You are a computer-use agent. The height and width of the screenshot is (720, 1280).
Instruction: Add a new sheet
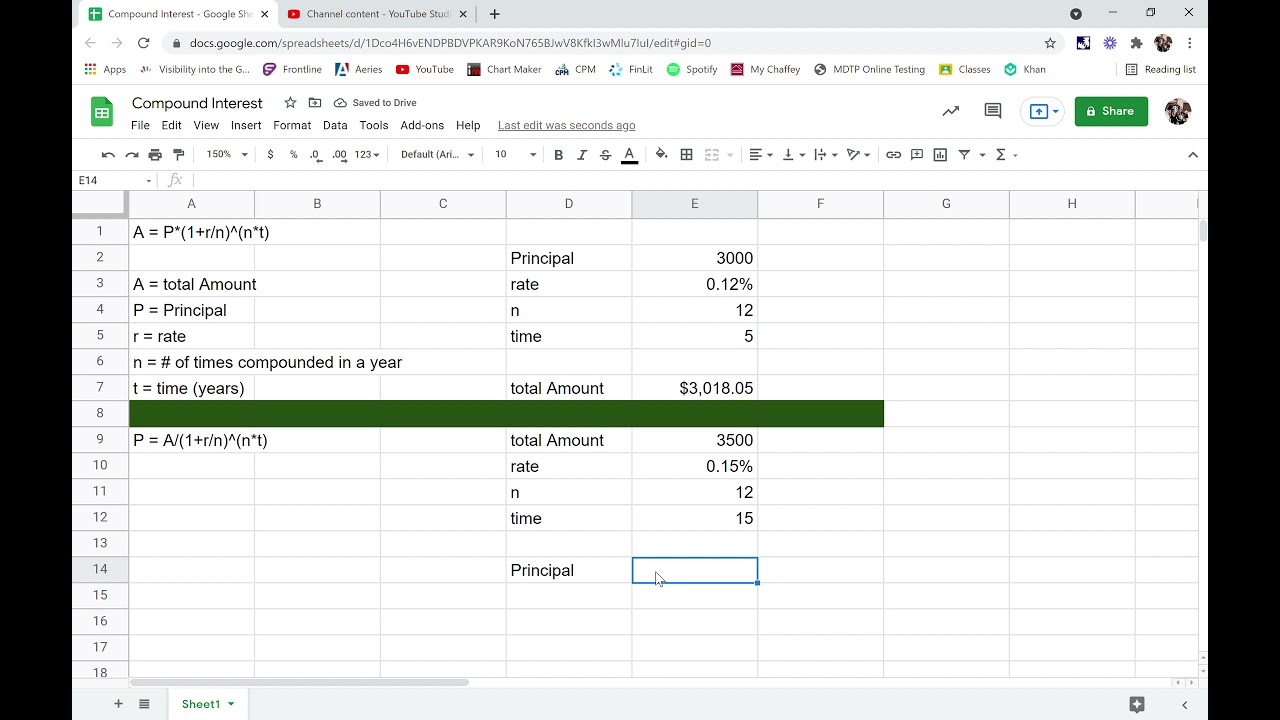[118, 704]
